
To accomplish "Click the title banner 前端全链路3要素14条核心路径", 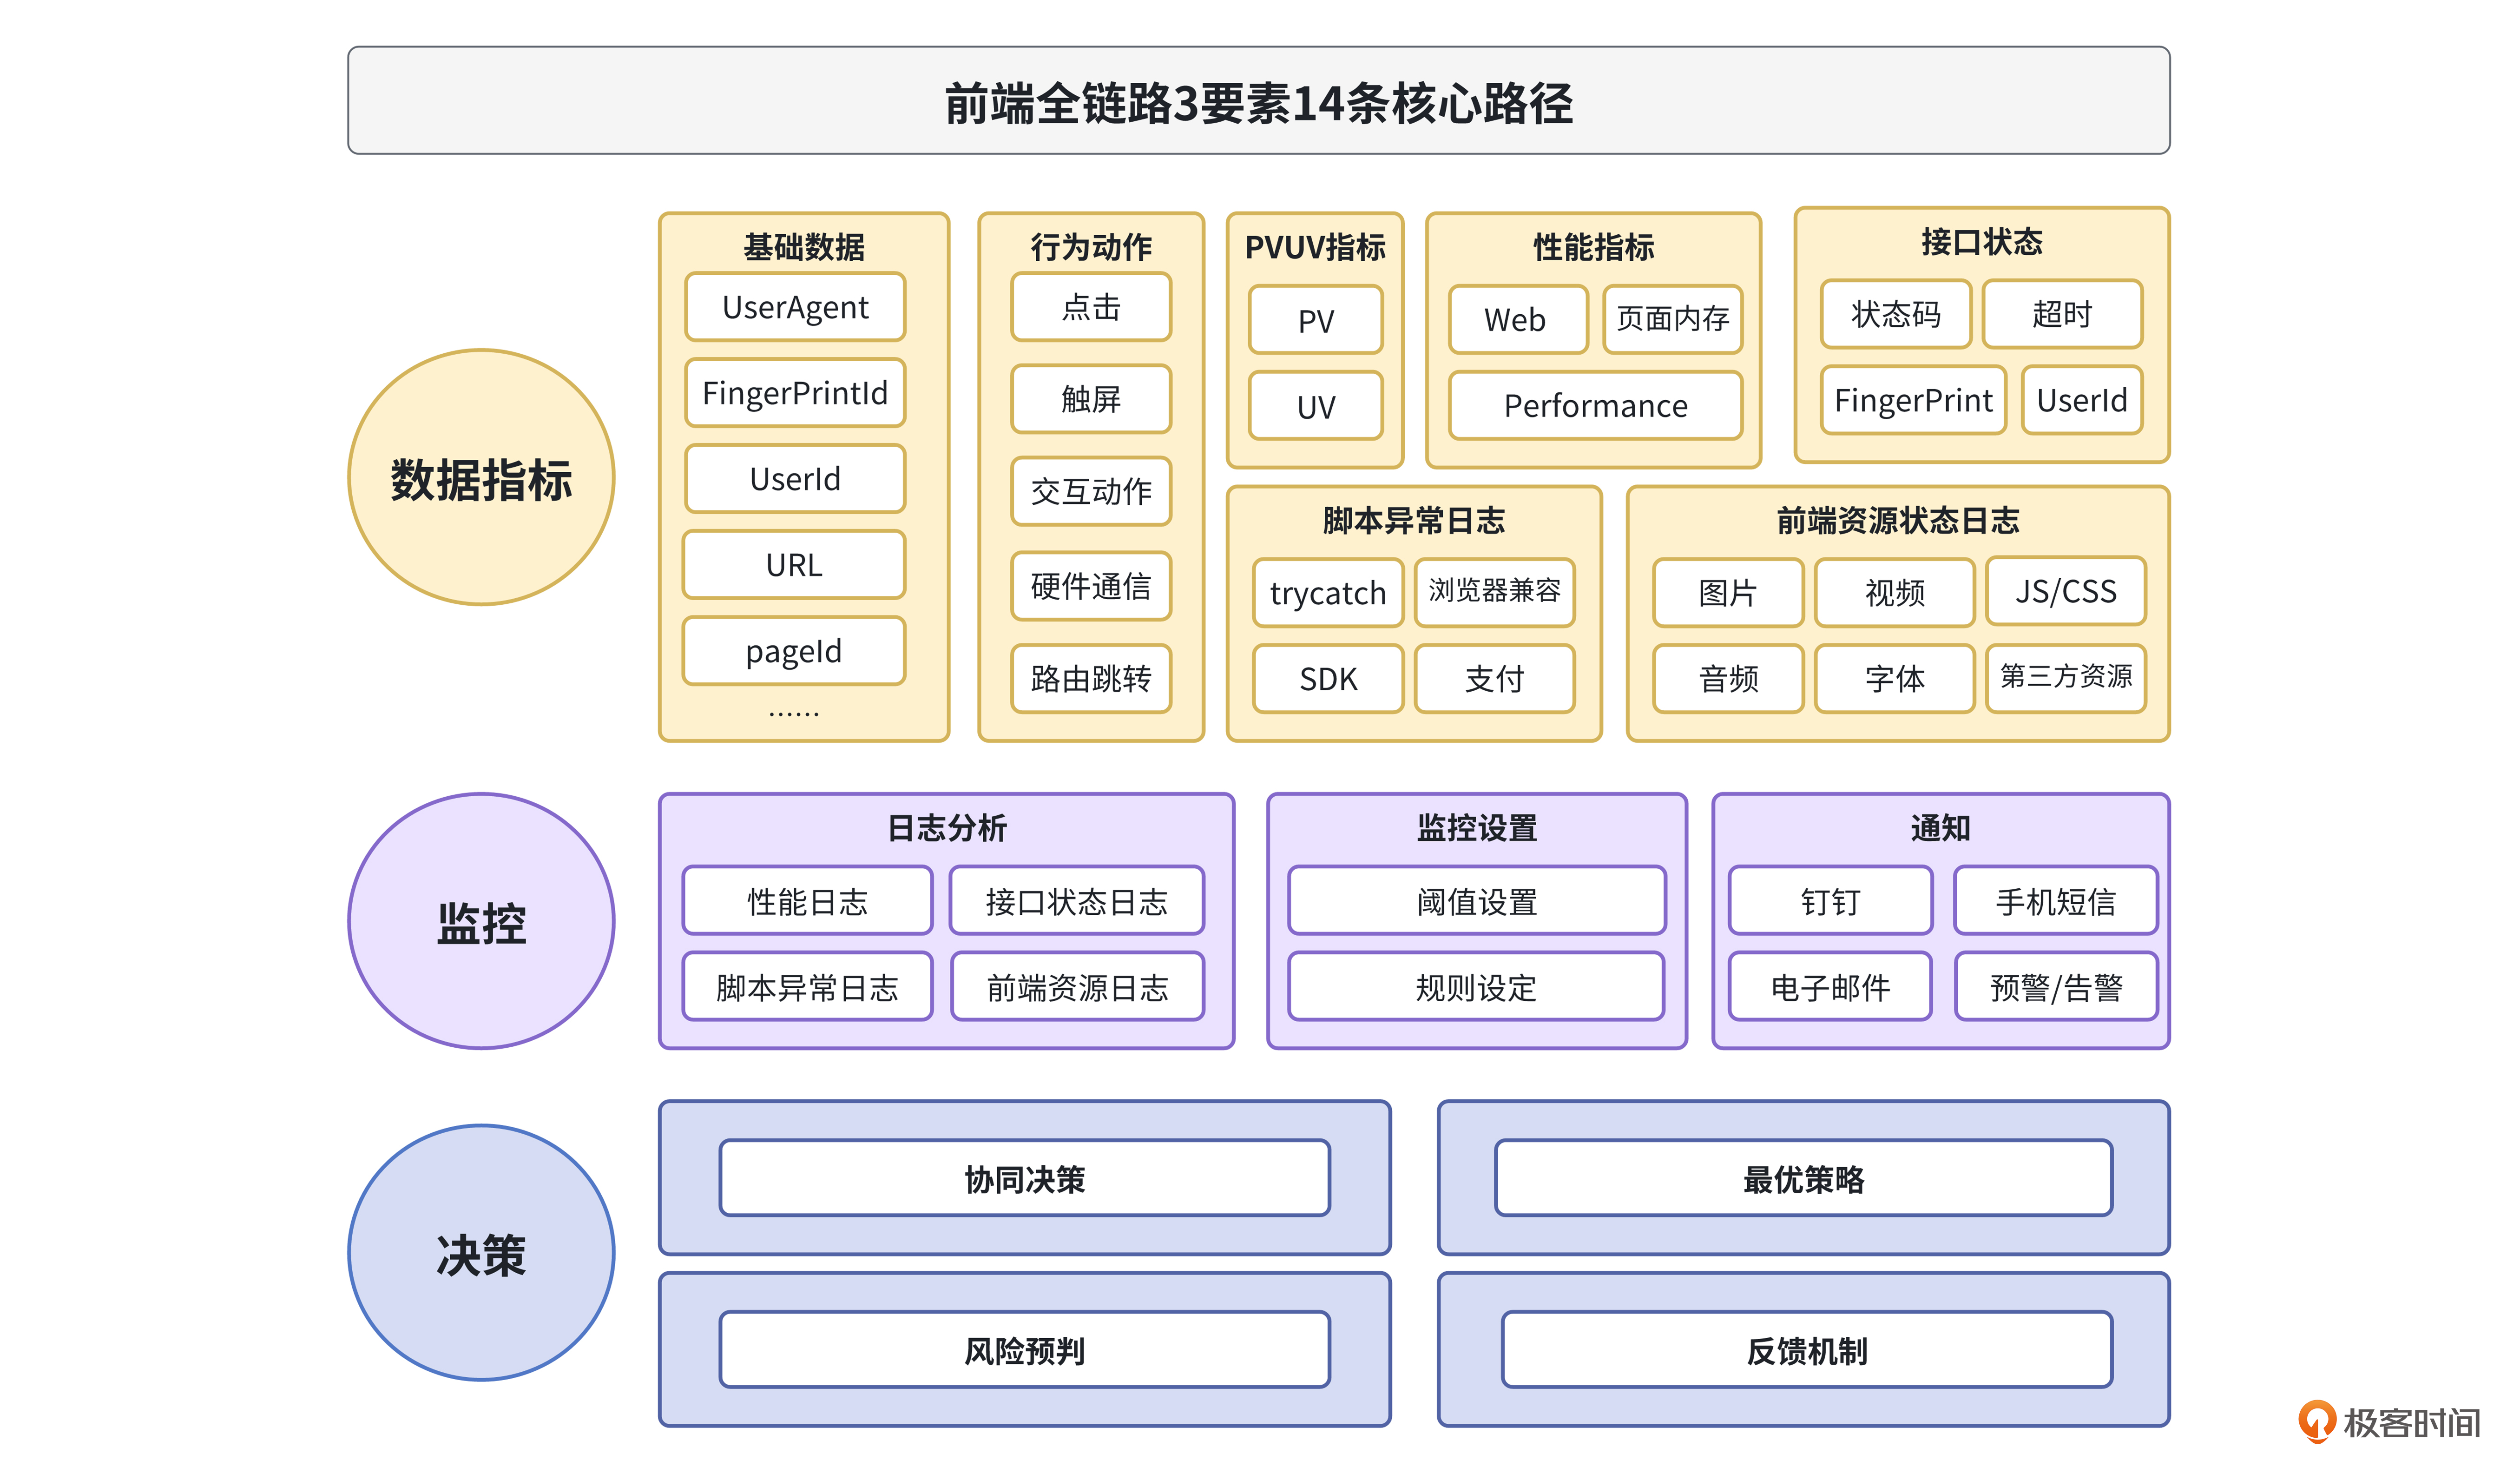I will click(1258, 101).
